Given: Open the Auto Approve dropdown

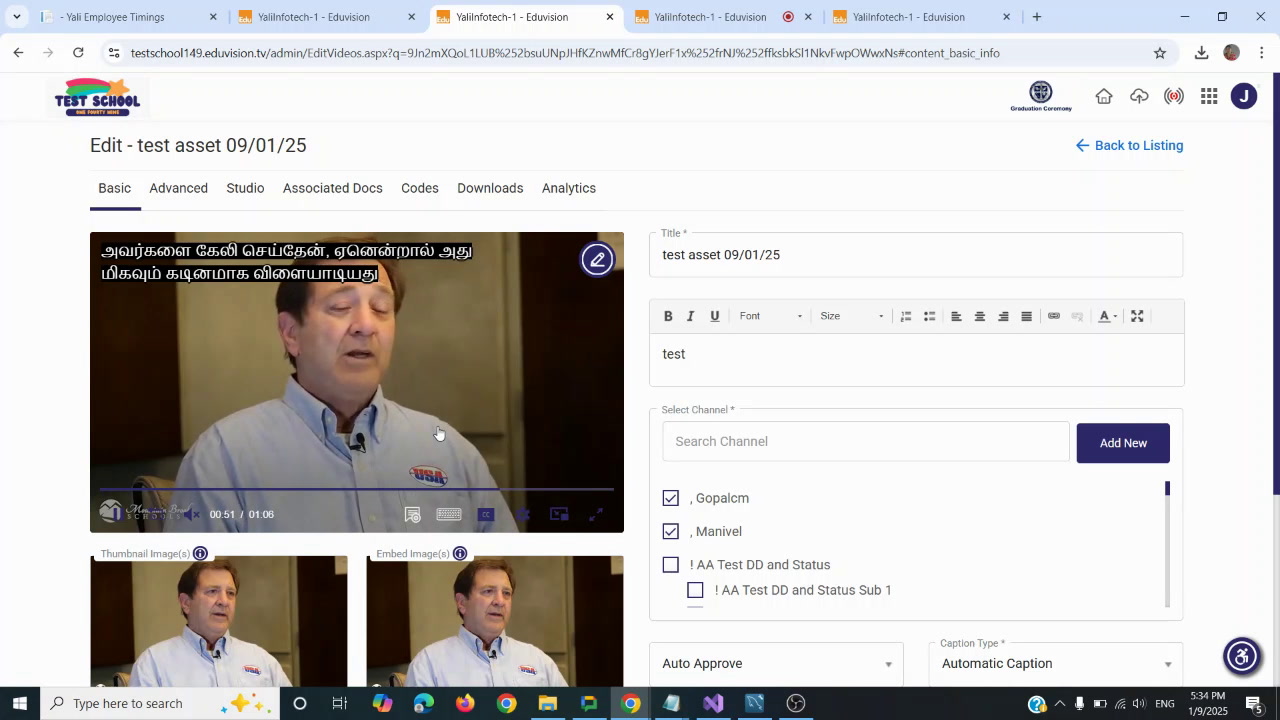Looking at the screenshot, I should (x=776, y=663).
